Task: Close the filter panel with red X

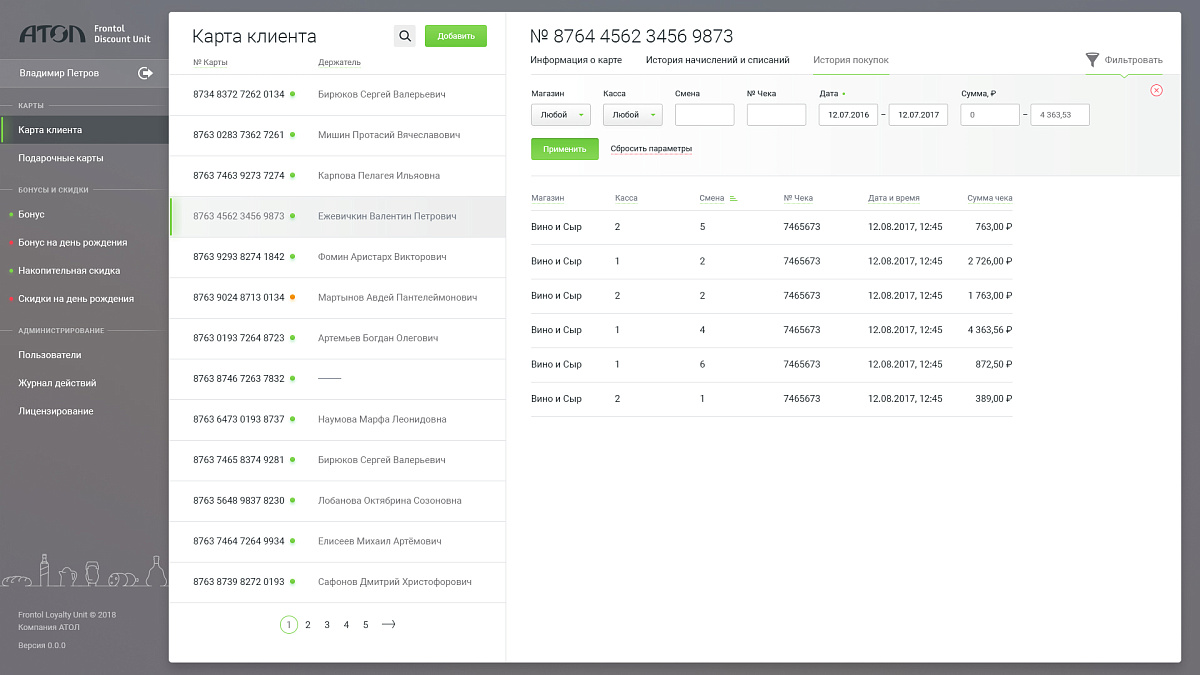Action: tap(1156, 90)
